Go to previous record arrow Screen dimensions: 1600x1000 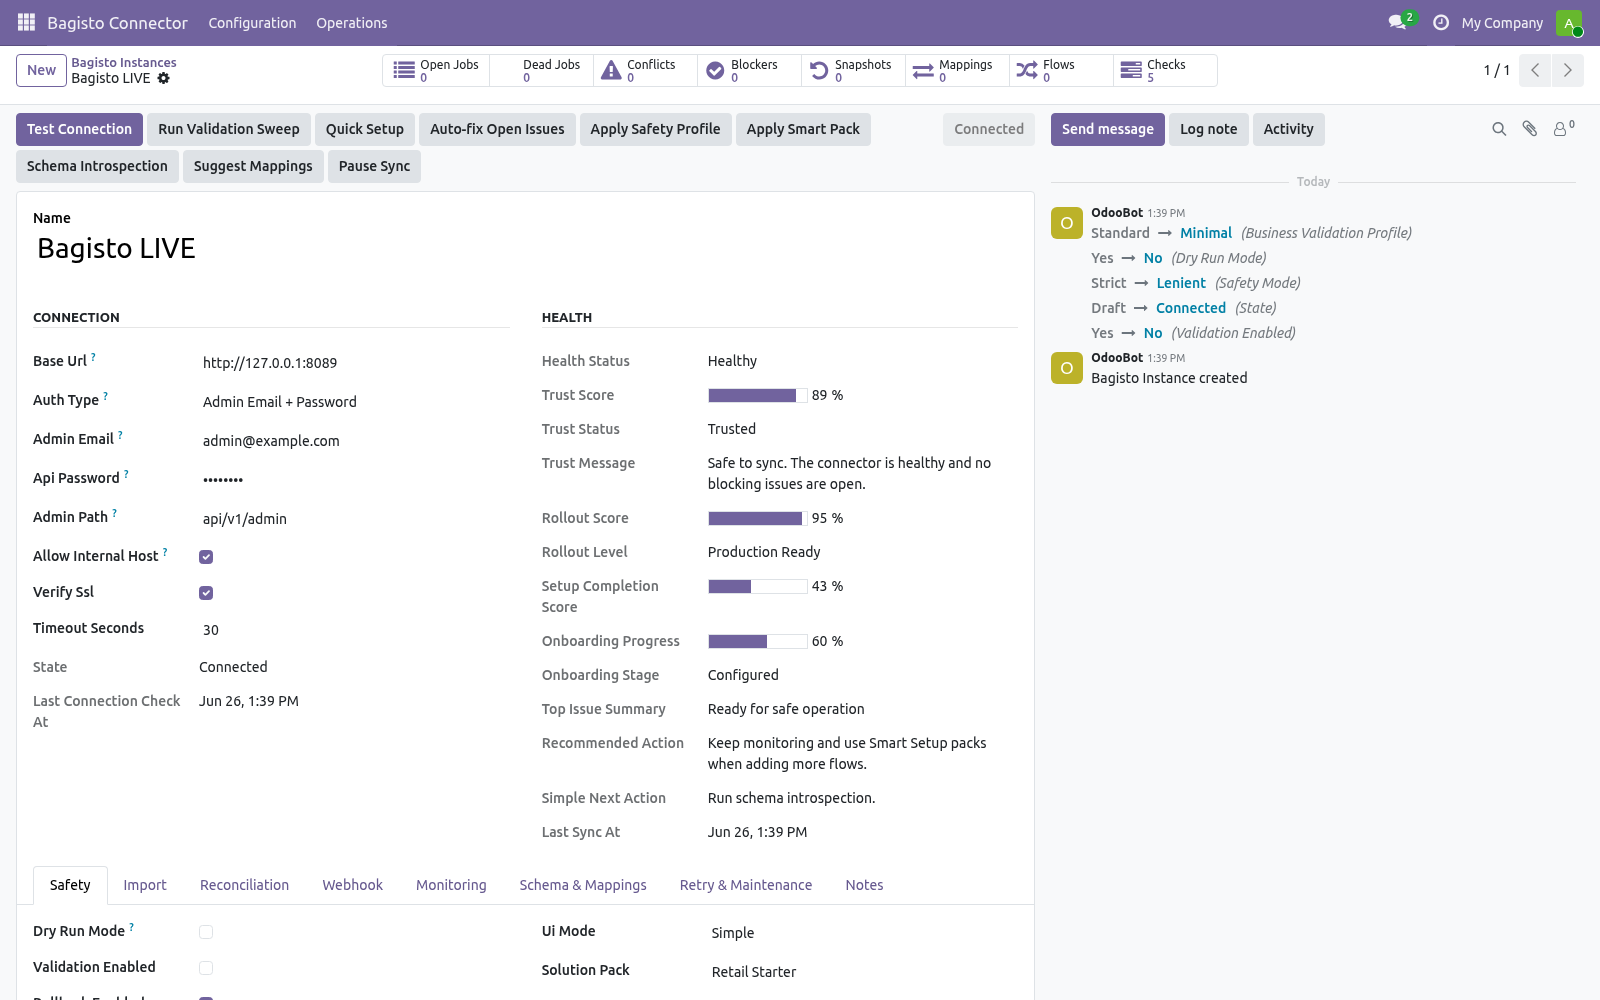1535,70
